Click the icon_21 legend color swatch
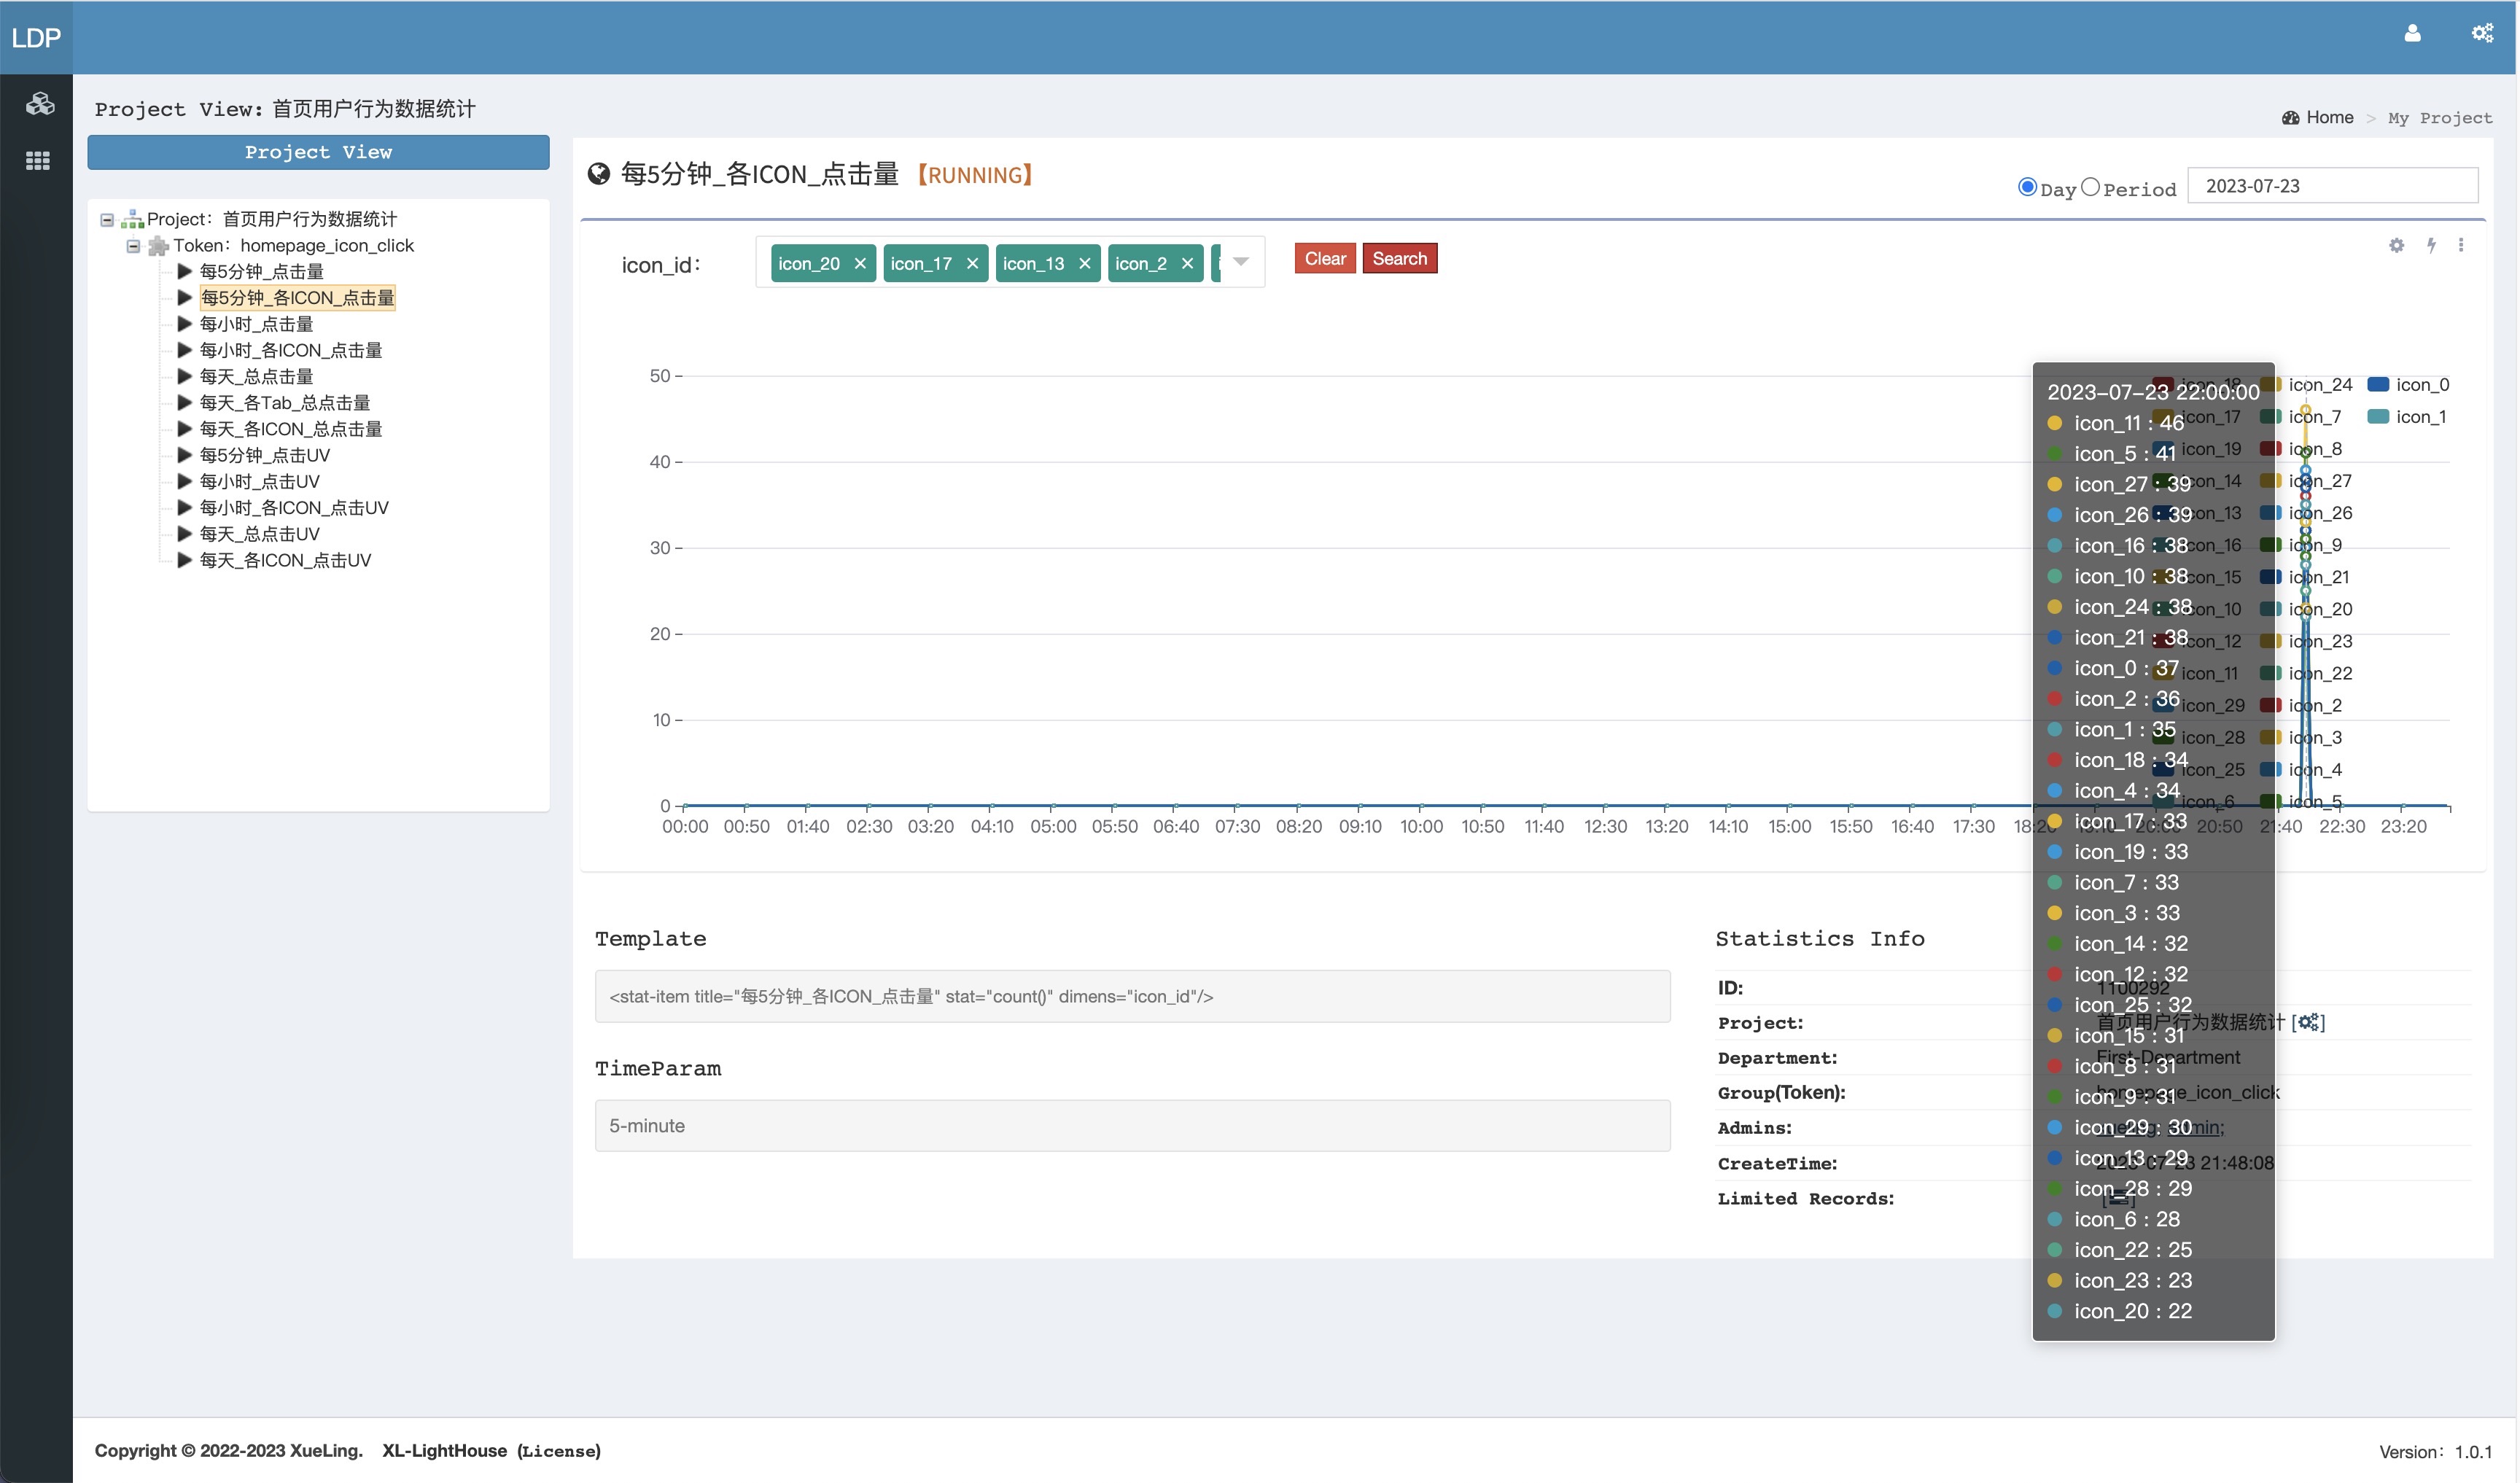 coord(2271,577)
